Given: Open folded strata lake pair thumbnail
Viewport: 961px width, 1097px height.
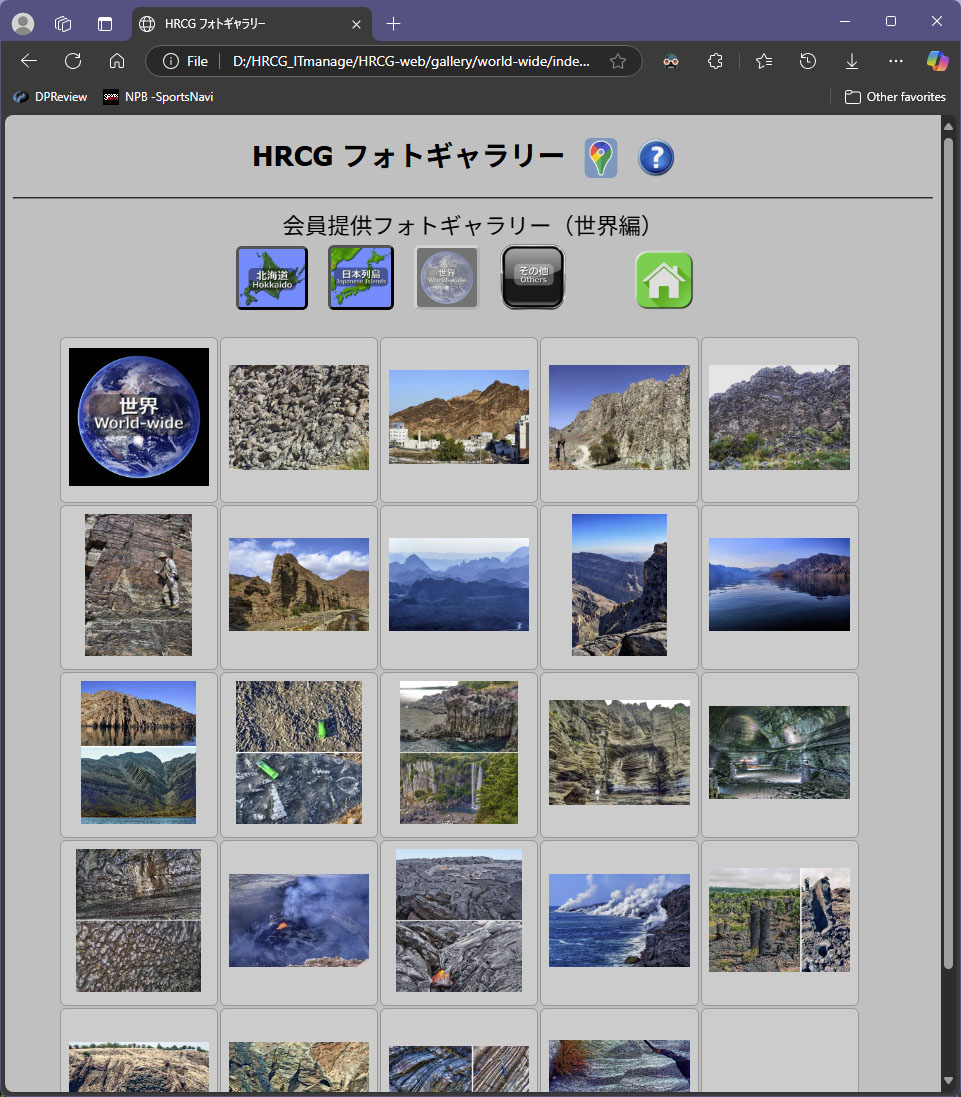Looking at the screenshot, I should pyautogui.click(x=138, y=752).
